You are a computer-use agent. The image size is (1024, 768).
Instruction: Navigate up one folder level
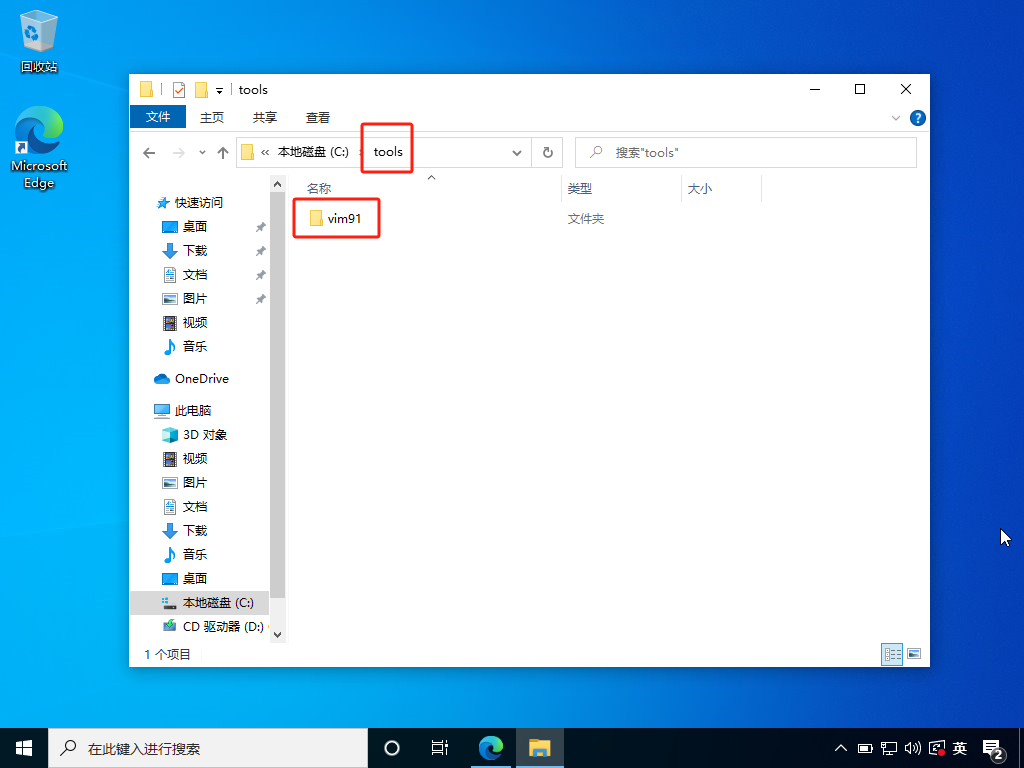click(x=222, y=152)
